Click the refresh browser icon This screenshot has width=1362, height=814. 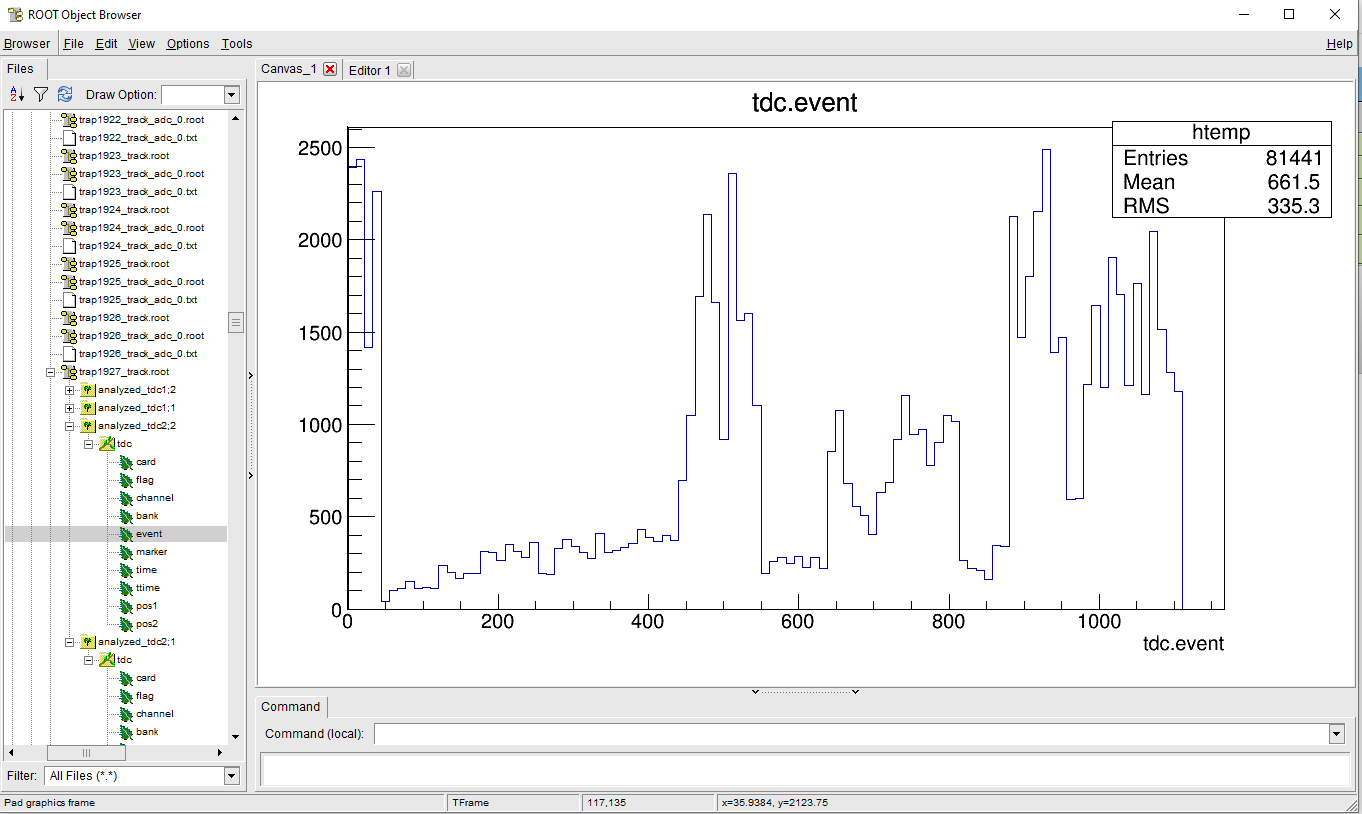pos(65,94)
